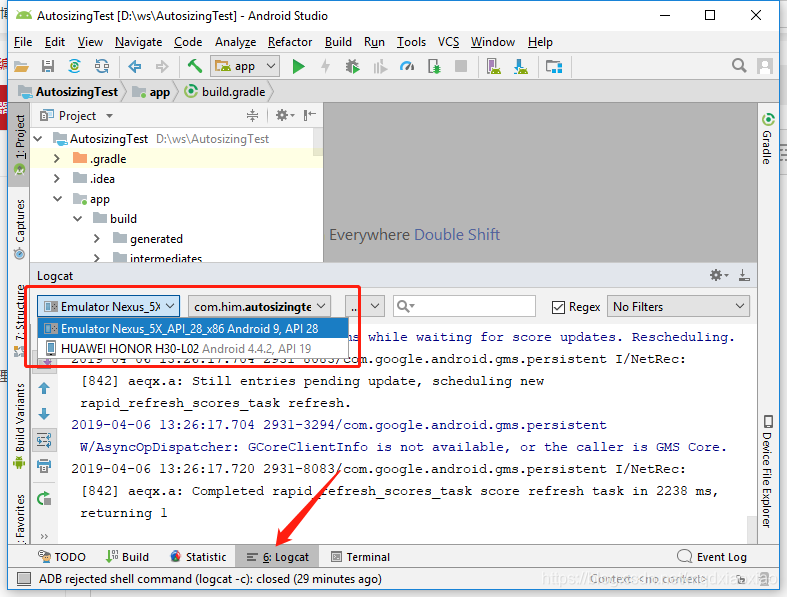
Task: Click AutosizingTest breadcrumb in navigation bar
Action: pyautogui.click(x=69, y=92)
